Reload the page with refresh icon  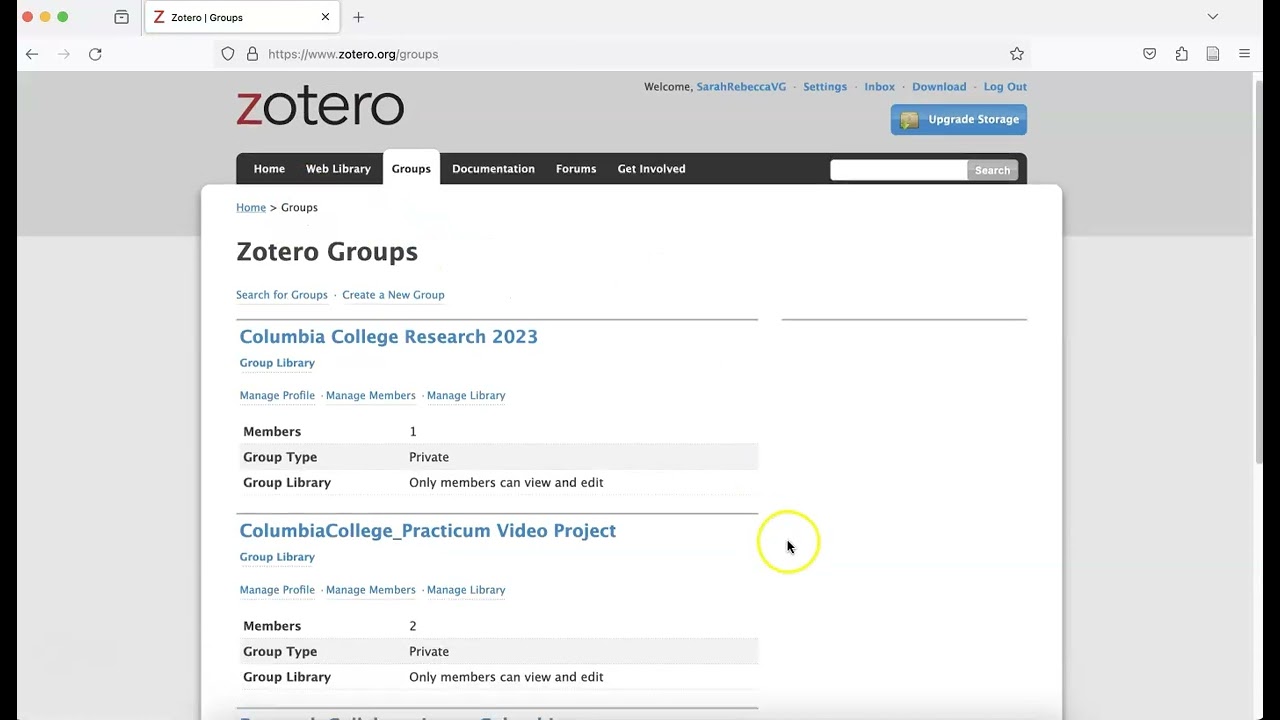[95, 54]
